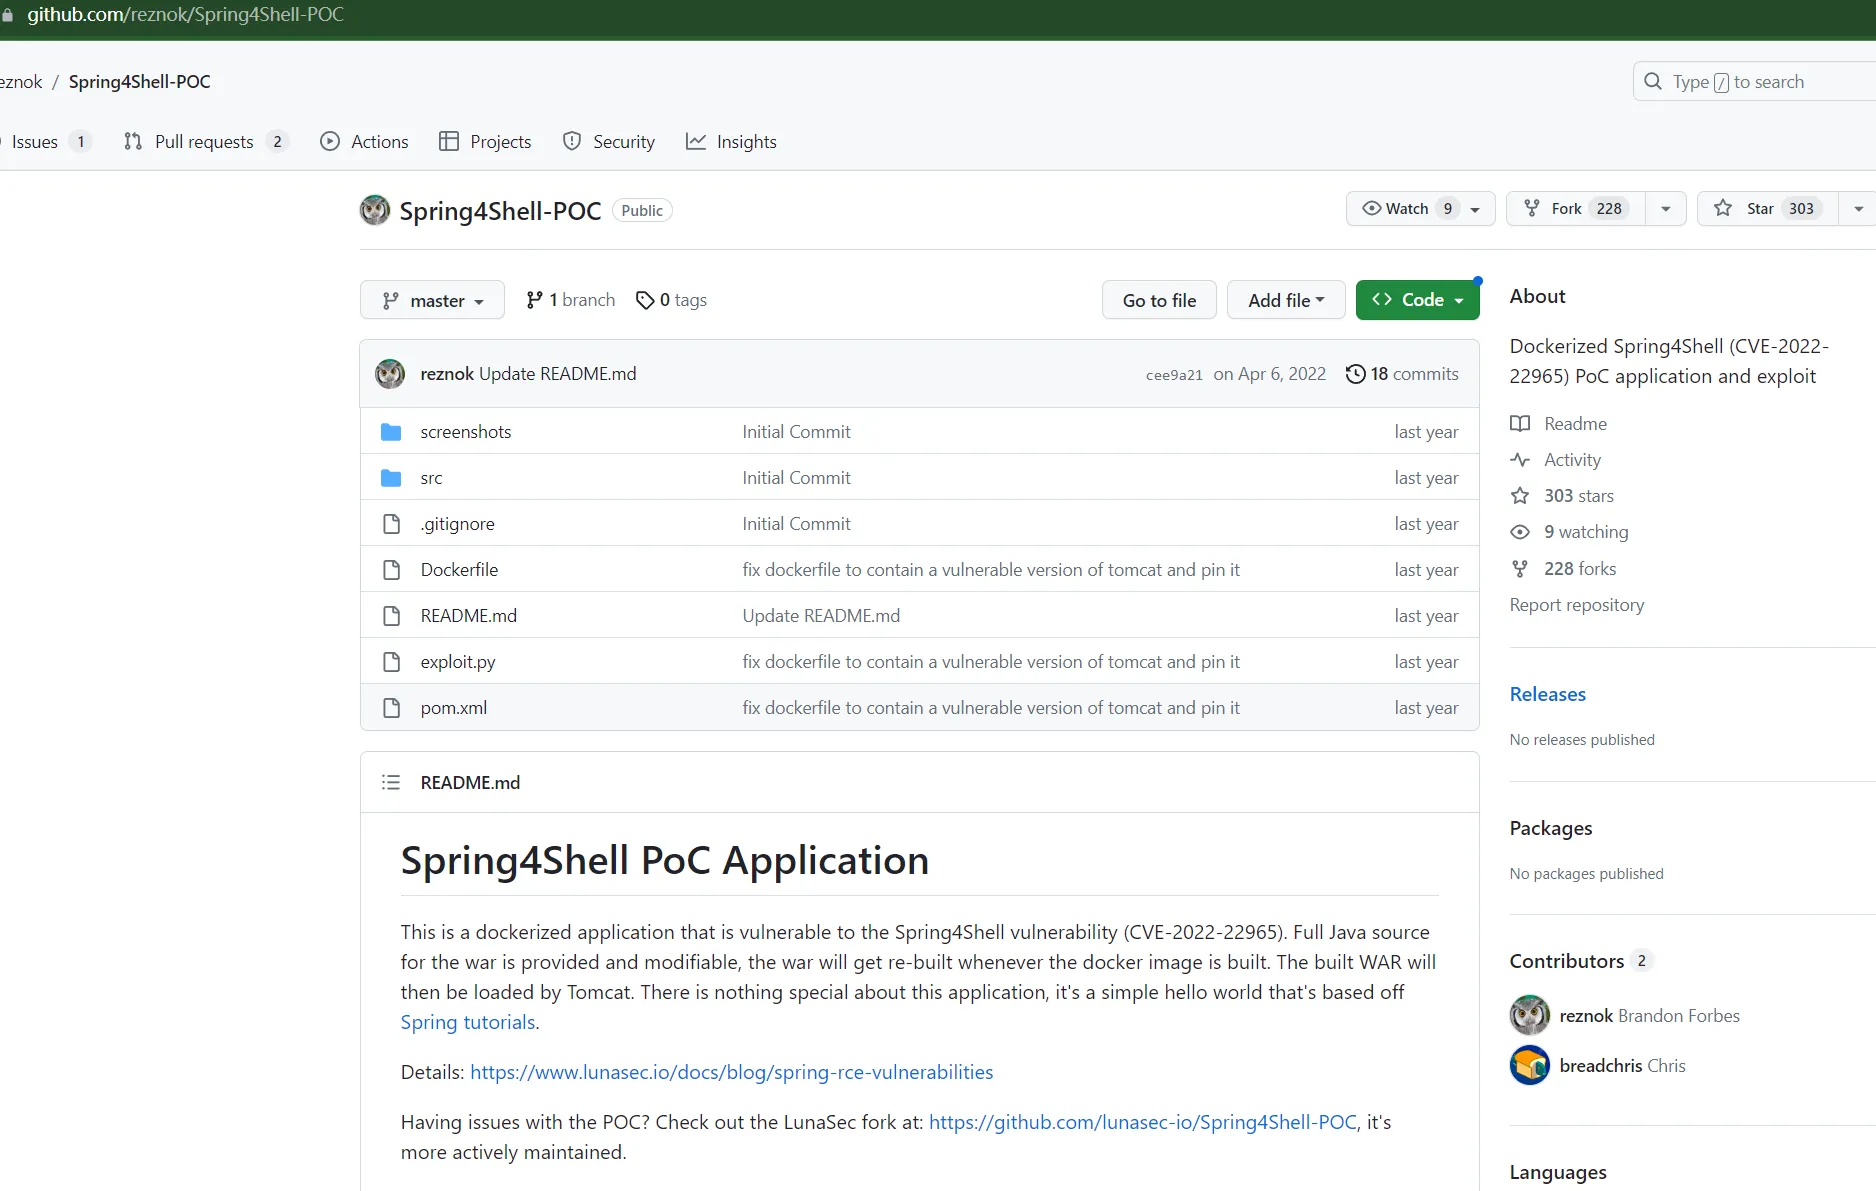Click the branch icon beside 1 branch
This screenshot has width=1876, height=1191.
click(x=535, y=300)
